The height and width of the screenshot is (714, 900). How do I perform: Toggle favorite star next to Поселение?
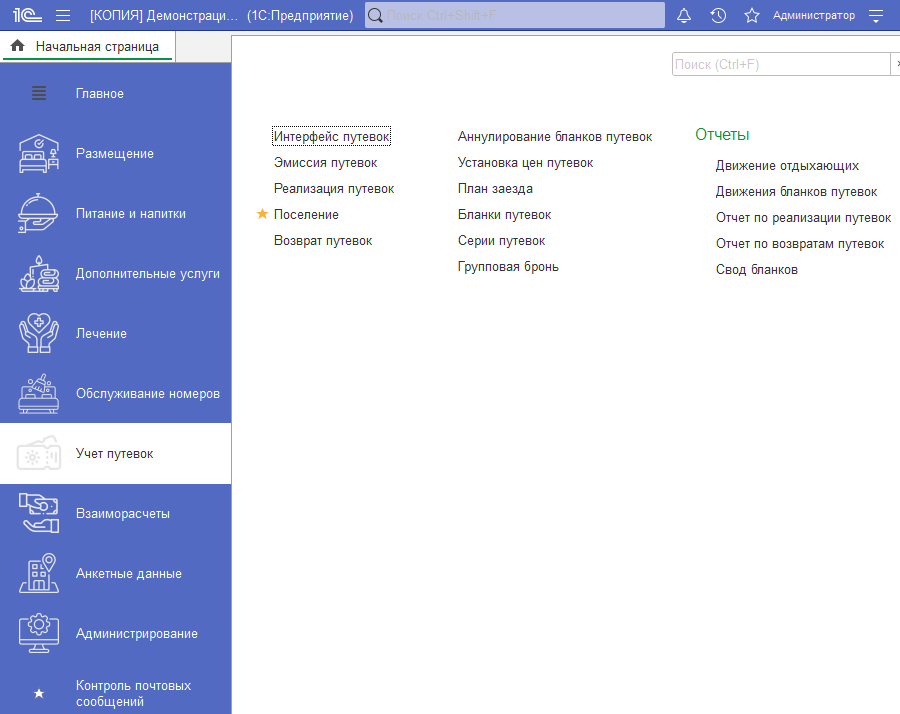point(263,214)
